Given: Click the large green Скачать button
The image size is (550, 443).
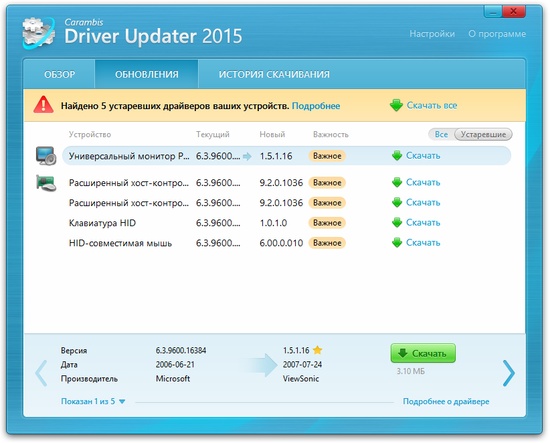Looking at the screenshot, I should click(x=423, y=353).
